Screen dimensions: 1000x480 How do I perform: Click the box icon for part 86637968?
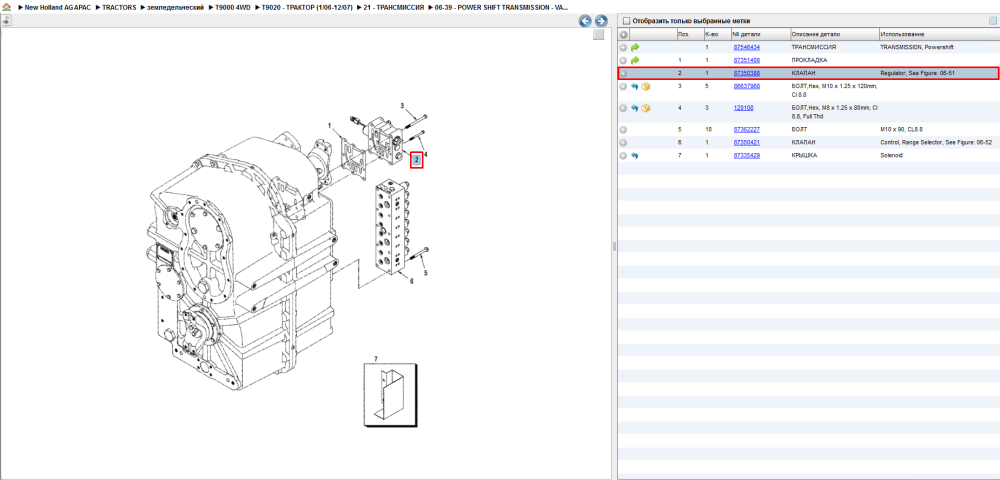(x=645, y=86)
